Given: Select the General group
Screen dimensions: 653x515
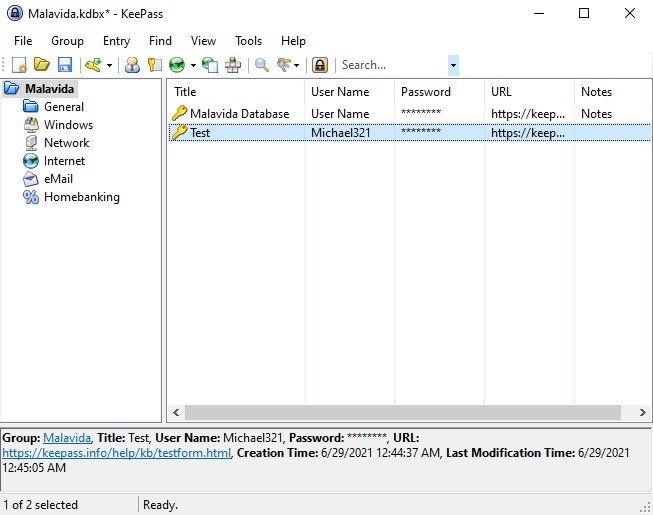Looking at the screenshot, I should (x=64, y=107).
